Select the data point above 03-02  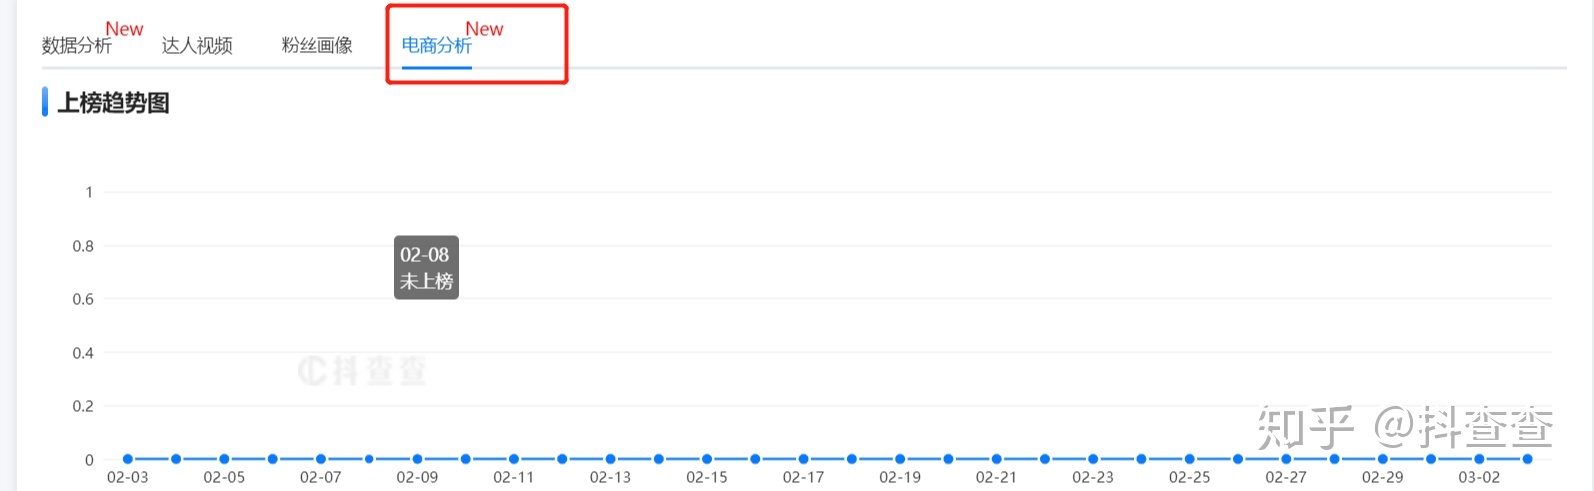[1479, 459]
